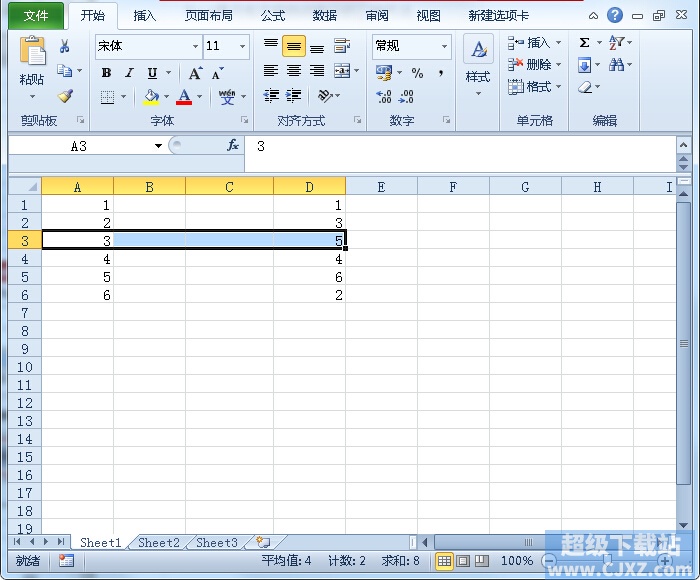Minimize the ribbon with caret icon
The width and height of the screenshot is (700, 580).
(x=593, y=16)
